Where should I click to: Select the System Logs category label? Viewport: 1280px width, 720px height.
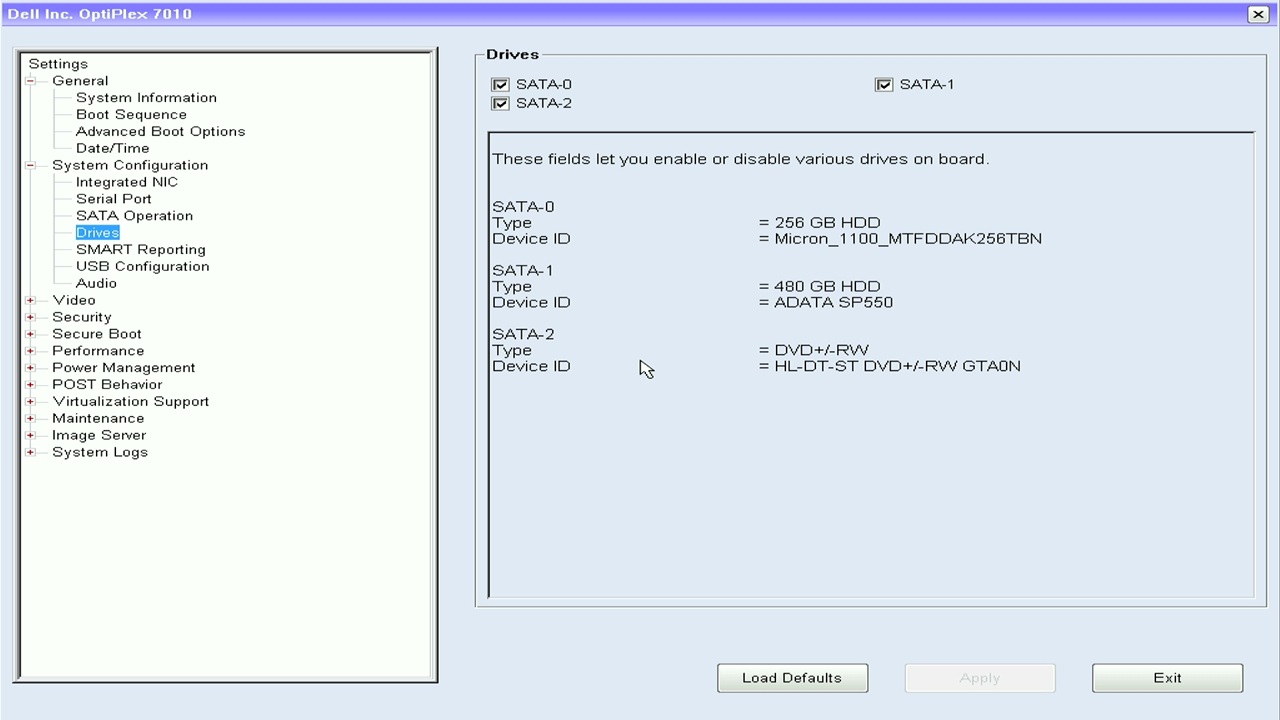tap(100, 453)
